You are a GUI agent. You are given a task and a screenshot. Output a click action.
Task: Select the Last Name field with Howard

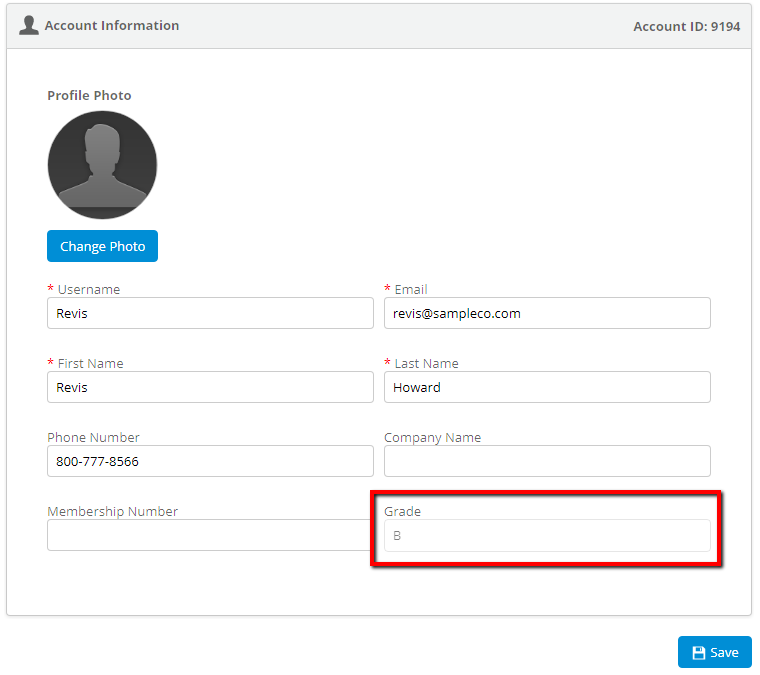[x=547, y=387]
